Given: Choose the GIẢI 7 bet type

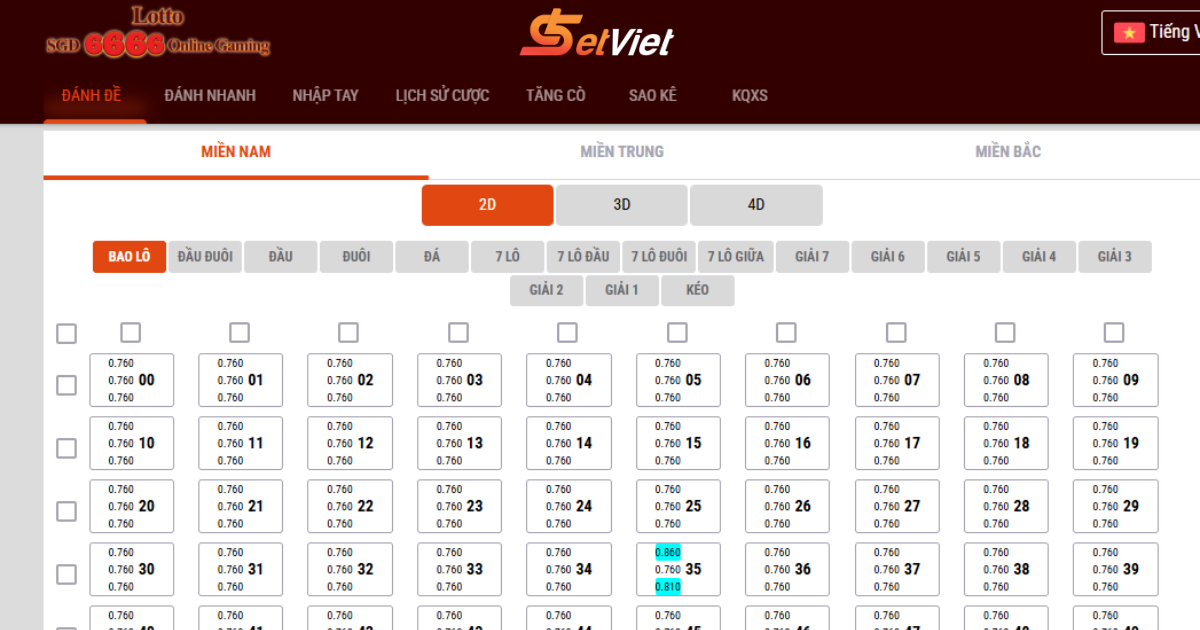Looking at the screenshot, I should point(812,256).
